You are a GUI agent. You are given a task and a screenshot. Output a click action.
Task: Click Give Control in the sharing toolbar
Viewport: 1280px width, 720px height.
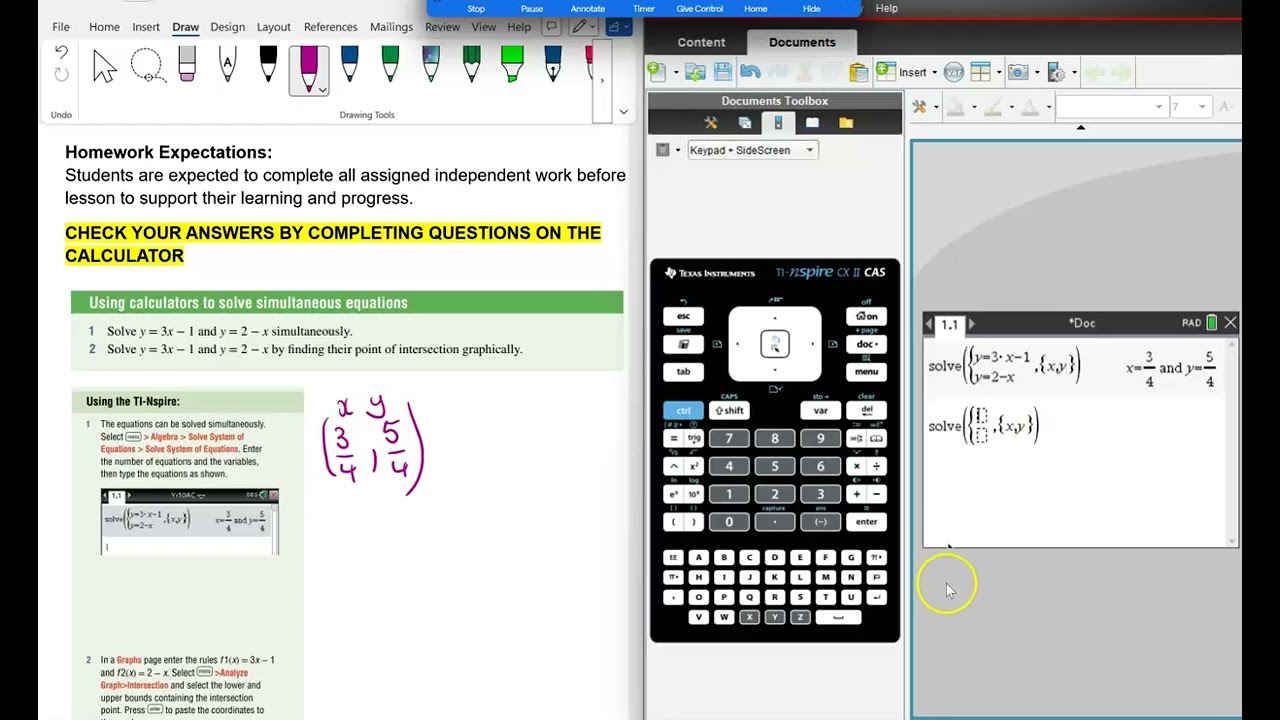(700, 9)
